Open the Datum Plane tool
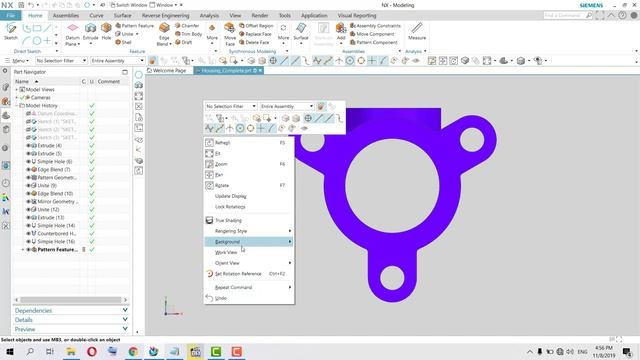This screenshot has height=360, width=640. click(72, 34)
